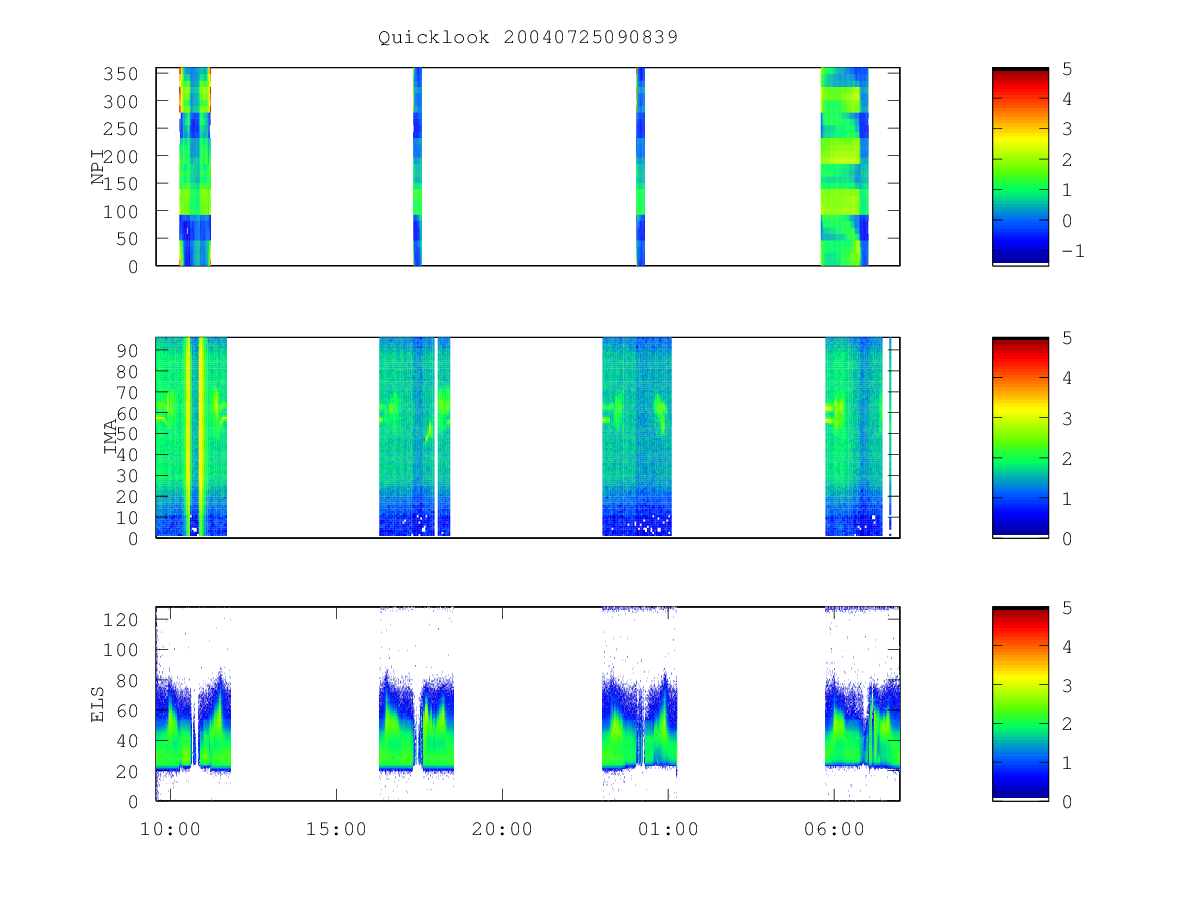1200x900 pixels.
Task: Select the NPI y-axis label
Action: tap(99, 167)
